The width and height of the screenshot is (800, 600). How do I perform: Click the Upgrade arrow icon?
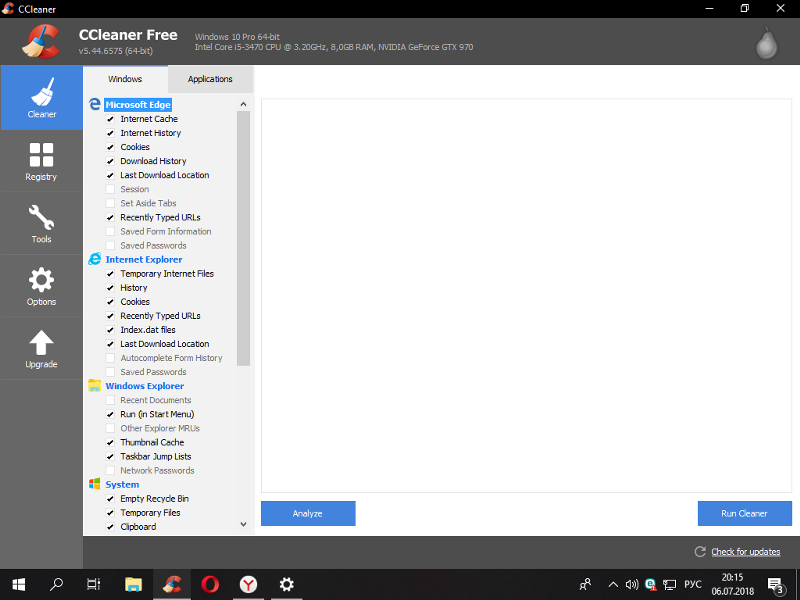41,343
